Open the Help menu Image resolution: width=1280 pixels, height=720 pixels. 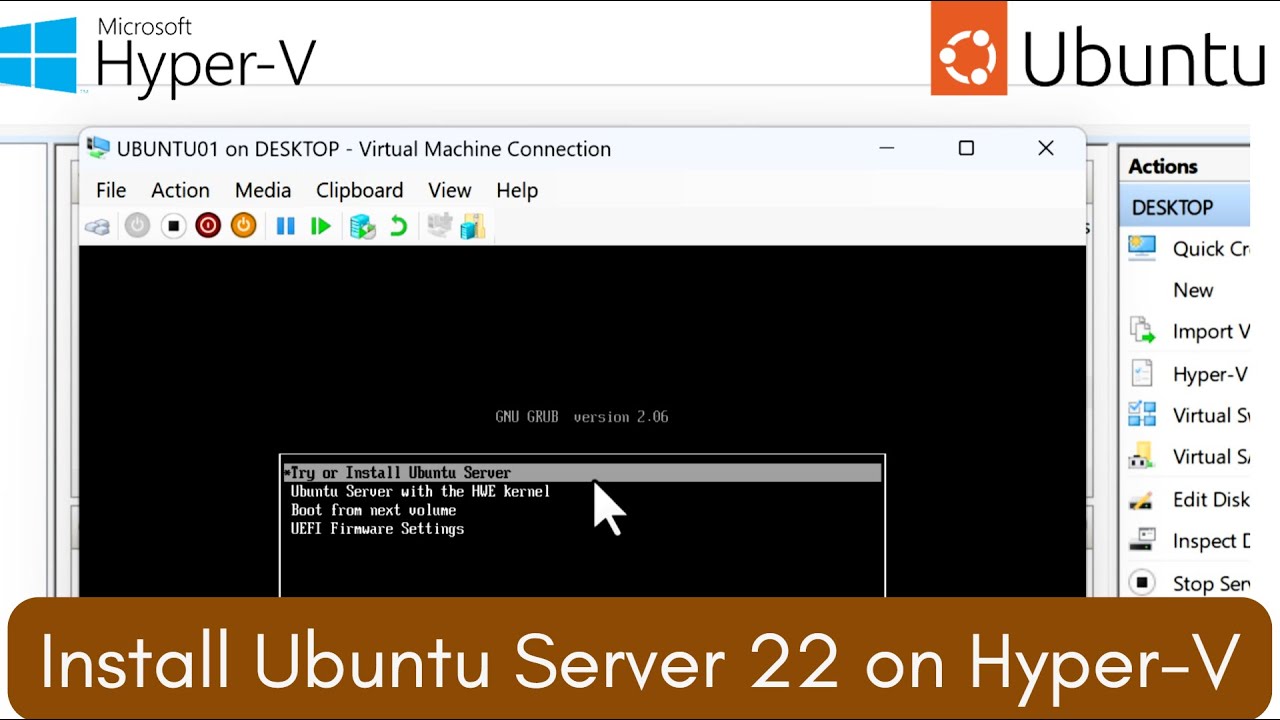[517, 190]
